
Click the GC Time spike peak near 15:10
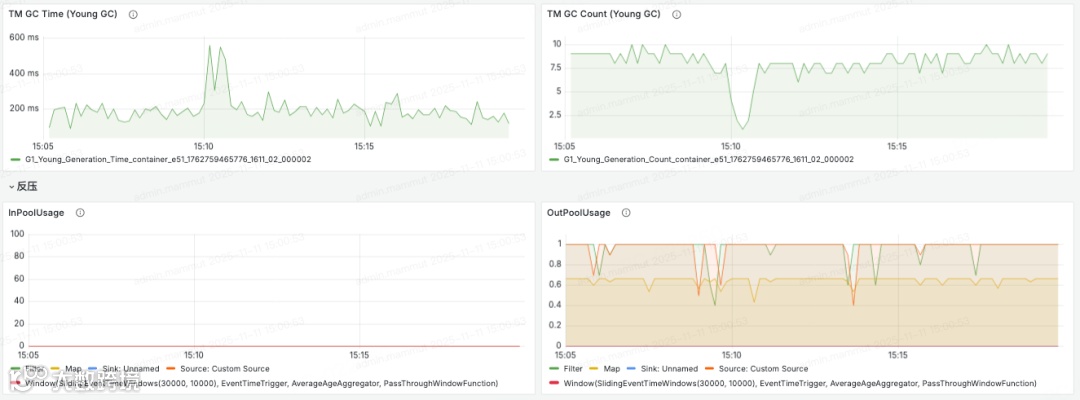209,47
